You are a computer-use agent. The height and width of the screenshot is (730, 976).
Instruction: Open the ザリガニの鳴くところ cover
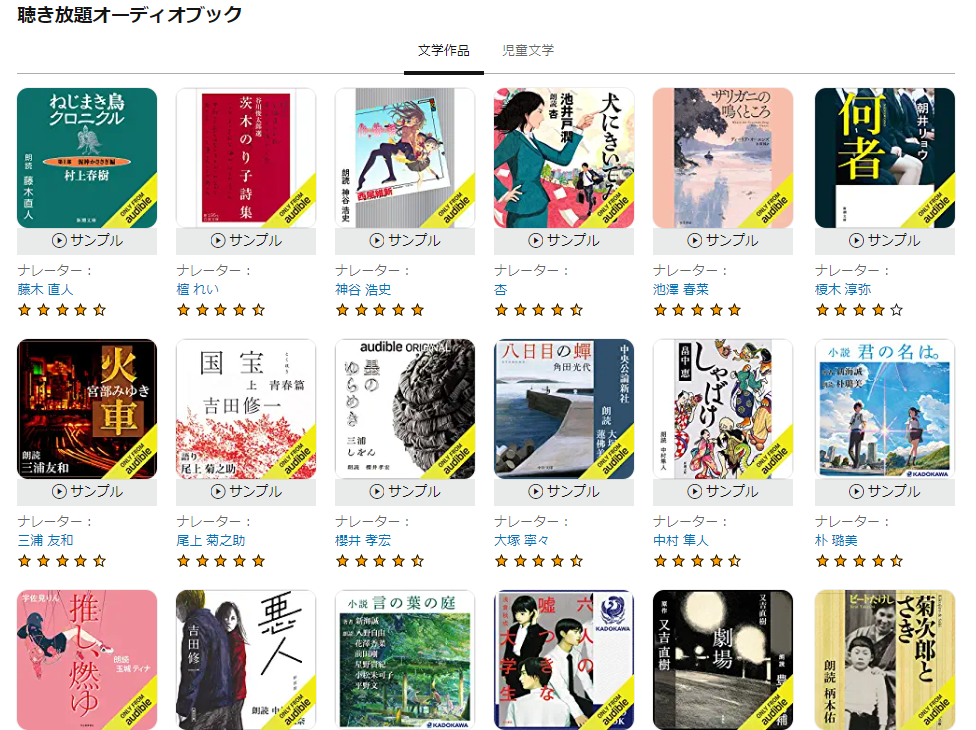(723, 158)
